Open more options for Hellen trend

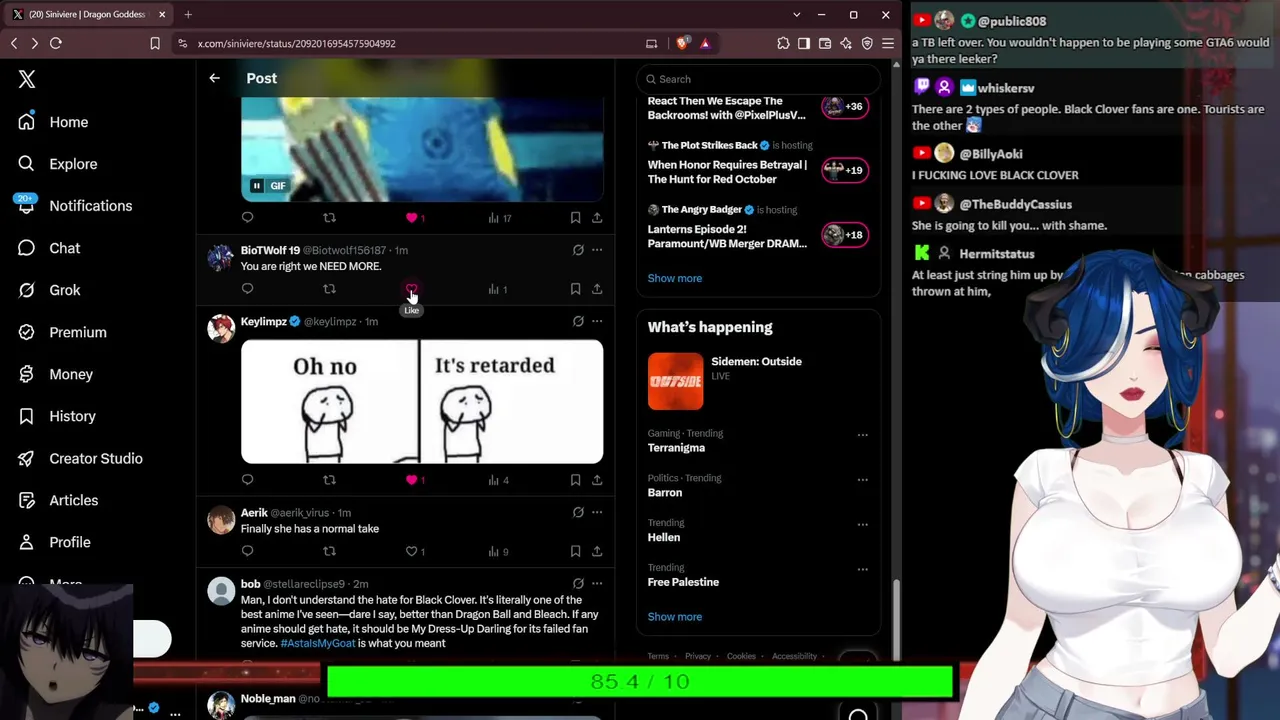tap(862, 524)
